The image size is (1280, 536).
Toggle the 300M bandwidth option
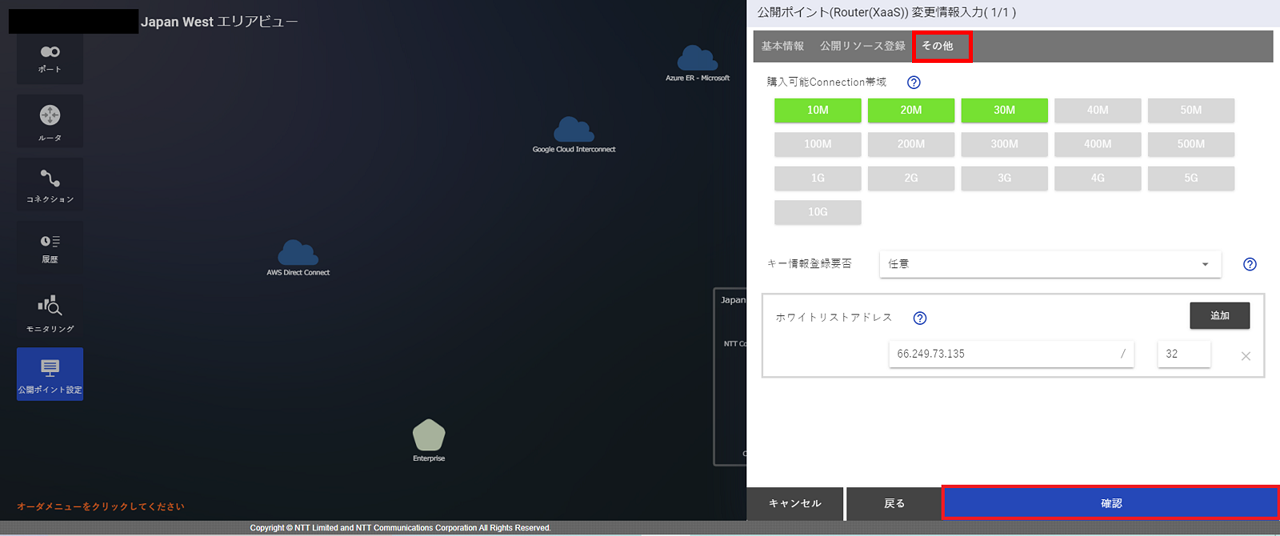click(1004, 145)
